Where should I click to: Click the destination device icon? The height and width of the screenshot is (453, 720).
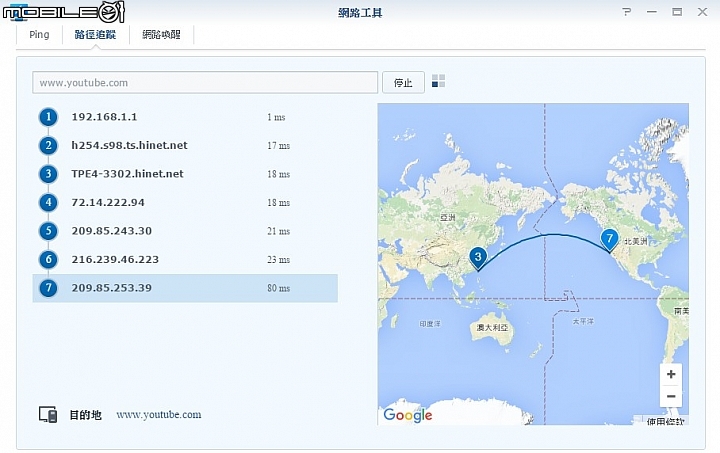48,414
